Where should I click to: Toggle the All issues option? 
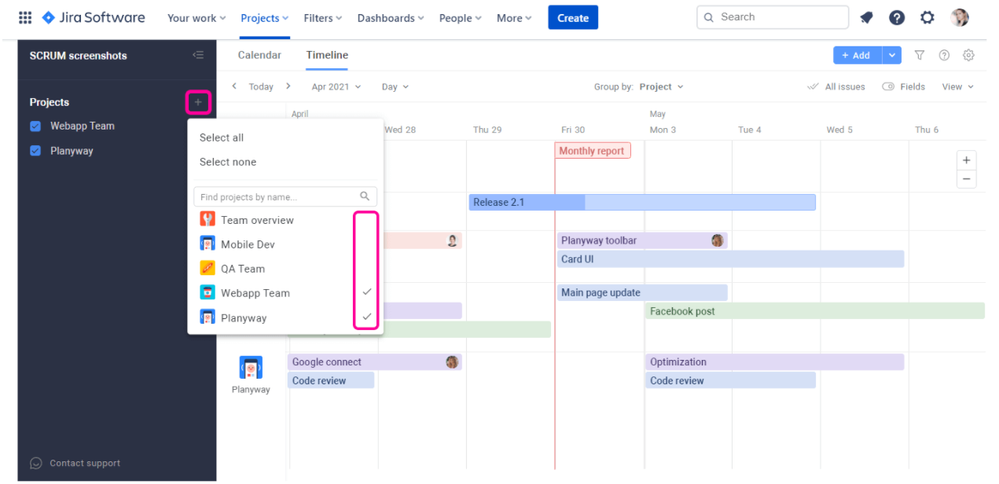836,87
